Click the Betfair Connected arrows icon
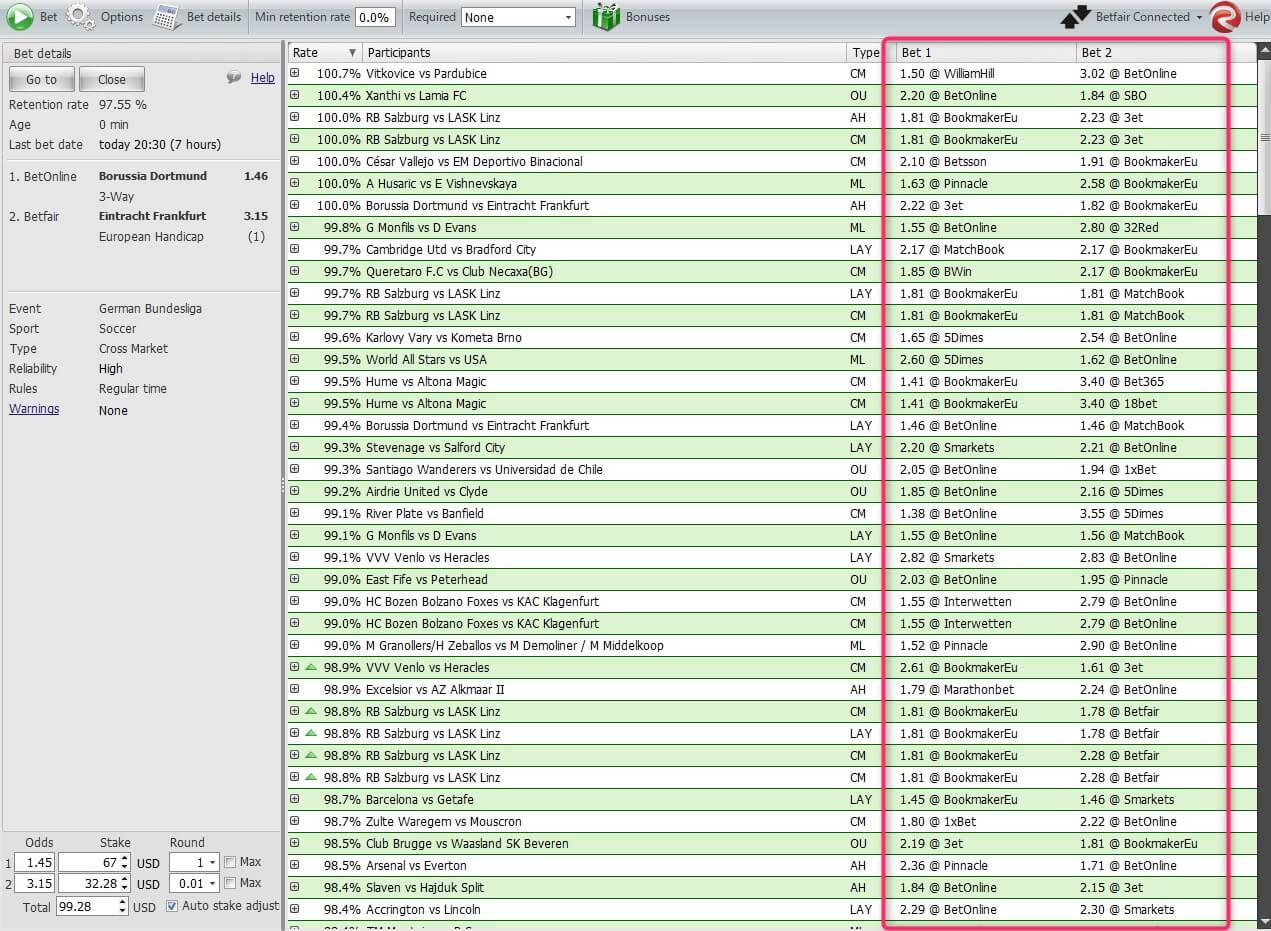 (1076, 17)
